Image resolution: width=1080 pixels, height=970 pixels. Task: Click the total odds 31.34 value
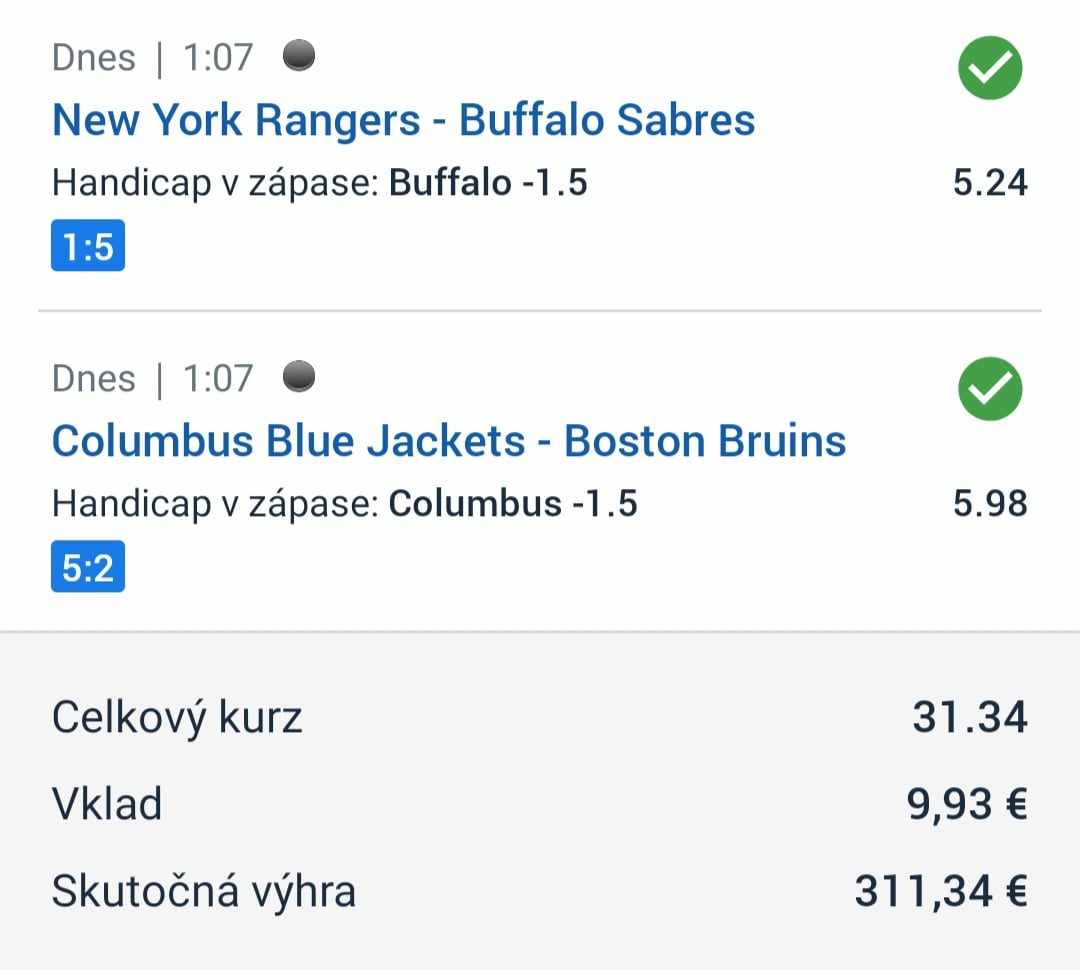pyautogui.click(x=970, y=716)
